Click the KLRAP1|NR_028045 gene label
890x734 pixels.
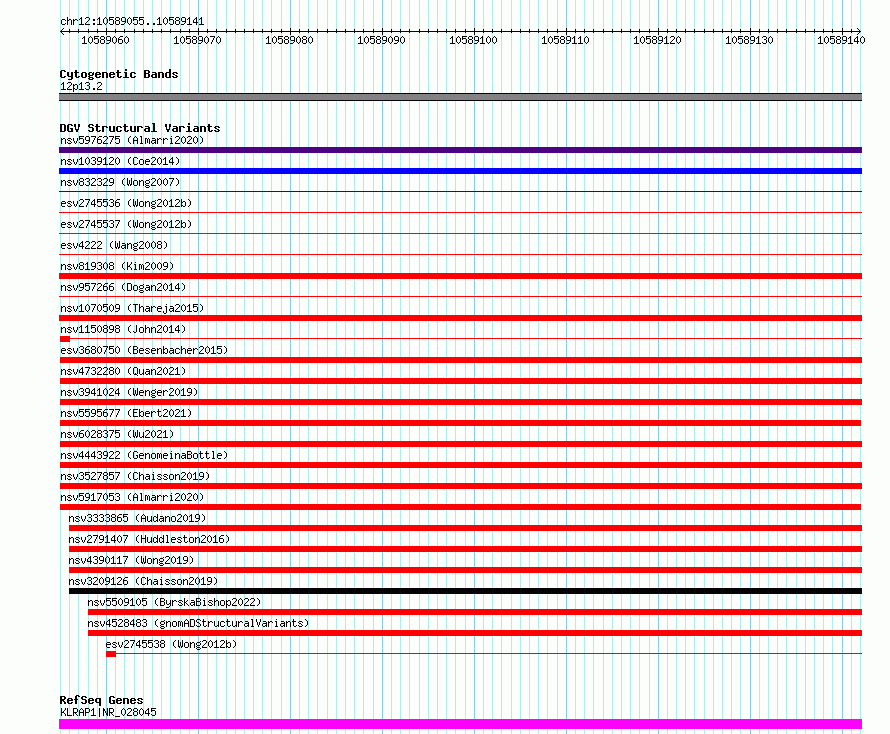coord(108,712)
